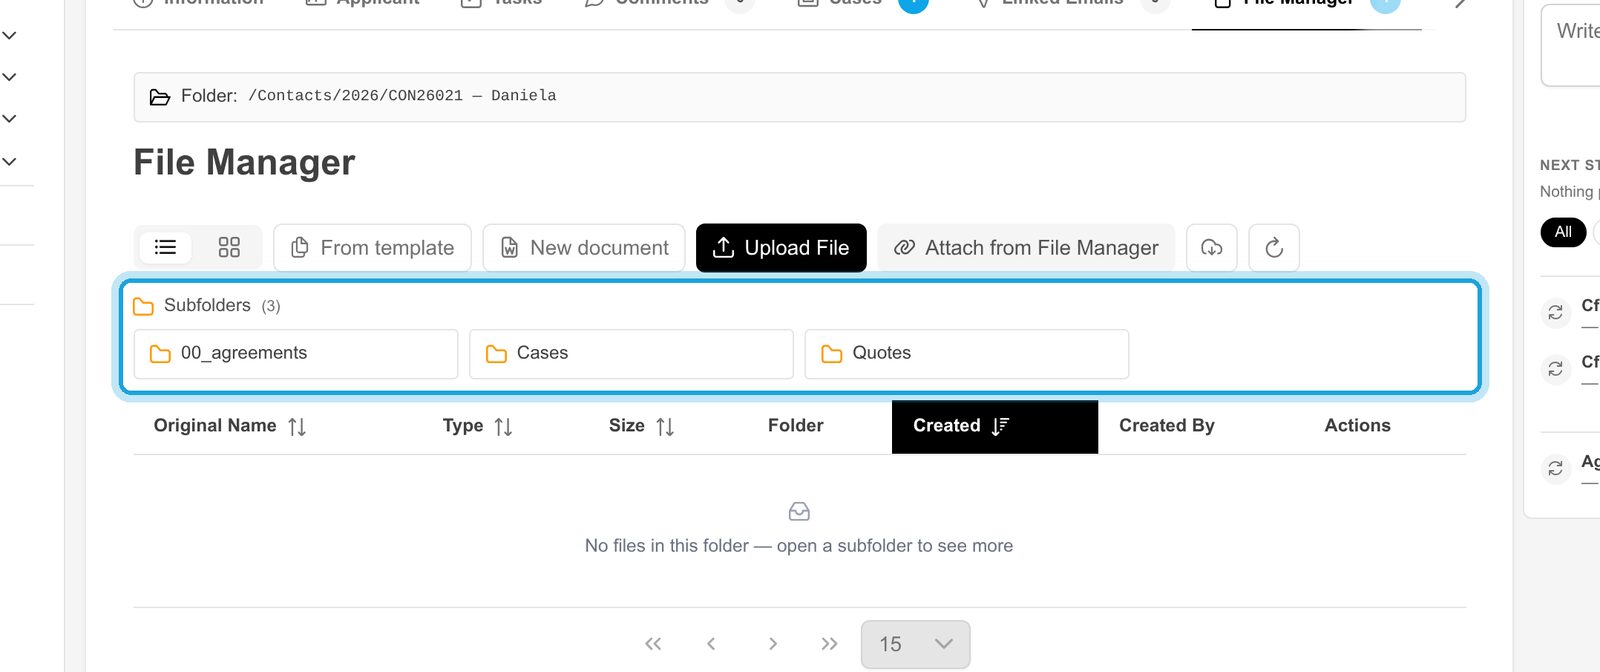This screenshot has height=672, width=1600.
Task: Click the empty inbox icon
Action: [799, 512]
